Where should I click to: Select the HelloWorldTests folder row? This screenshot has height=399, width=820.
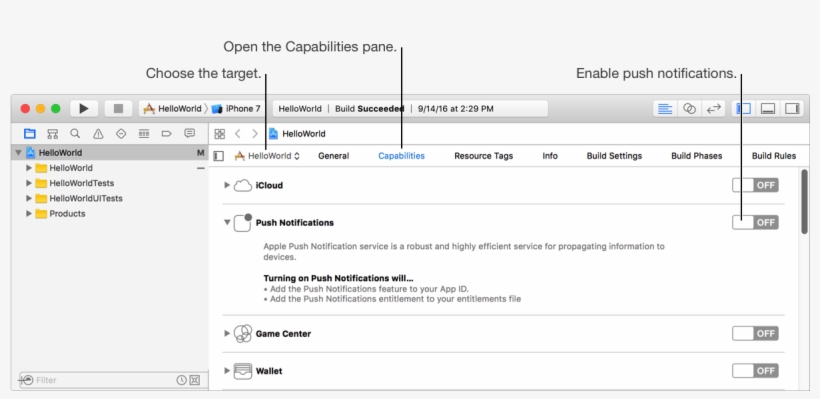tap(110, 183)
